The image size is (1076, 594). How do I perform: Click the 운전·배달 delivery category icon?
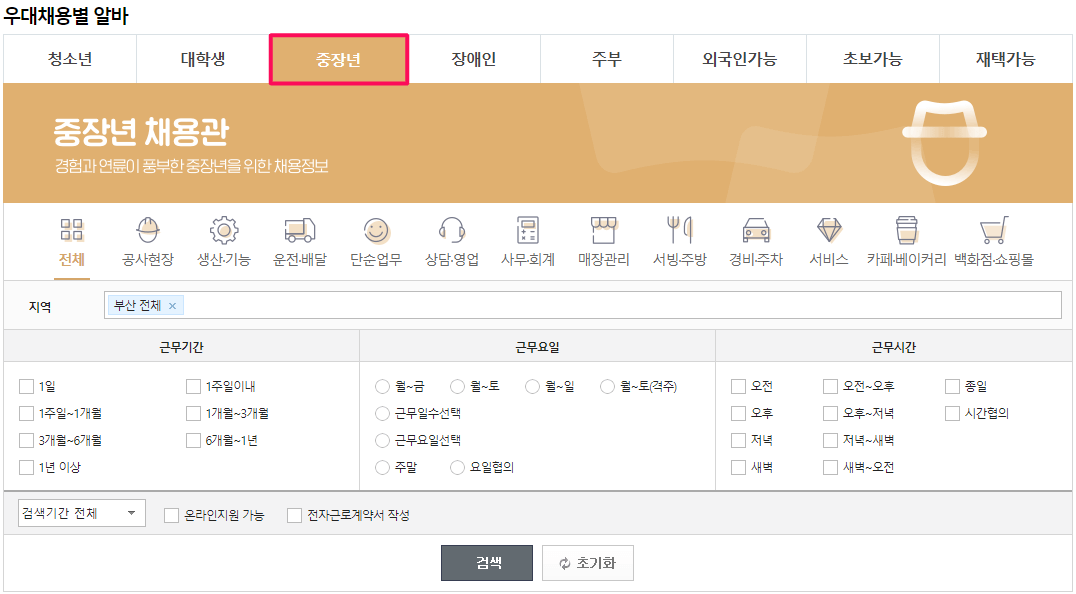(298, 240)
